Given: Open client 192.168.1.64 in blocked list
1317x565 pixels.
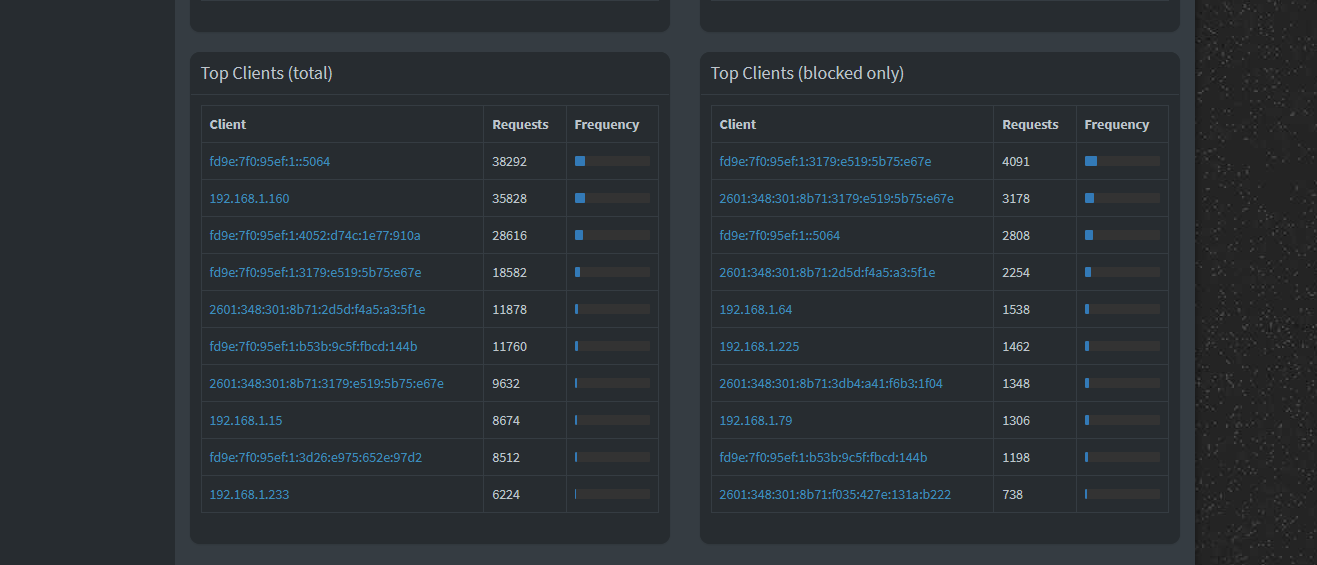Looking at the screenshot, I should click(x=755, y=310).
